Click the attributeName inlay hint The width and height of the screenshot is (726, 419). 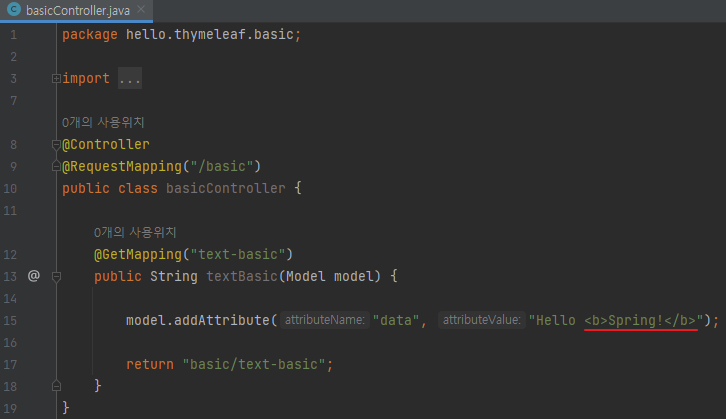point(325,320)
